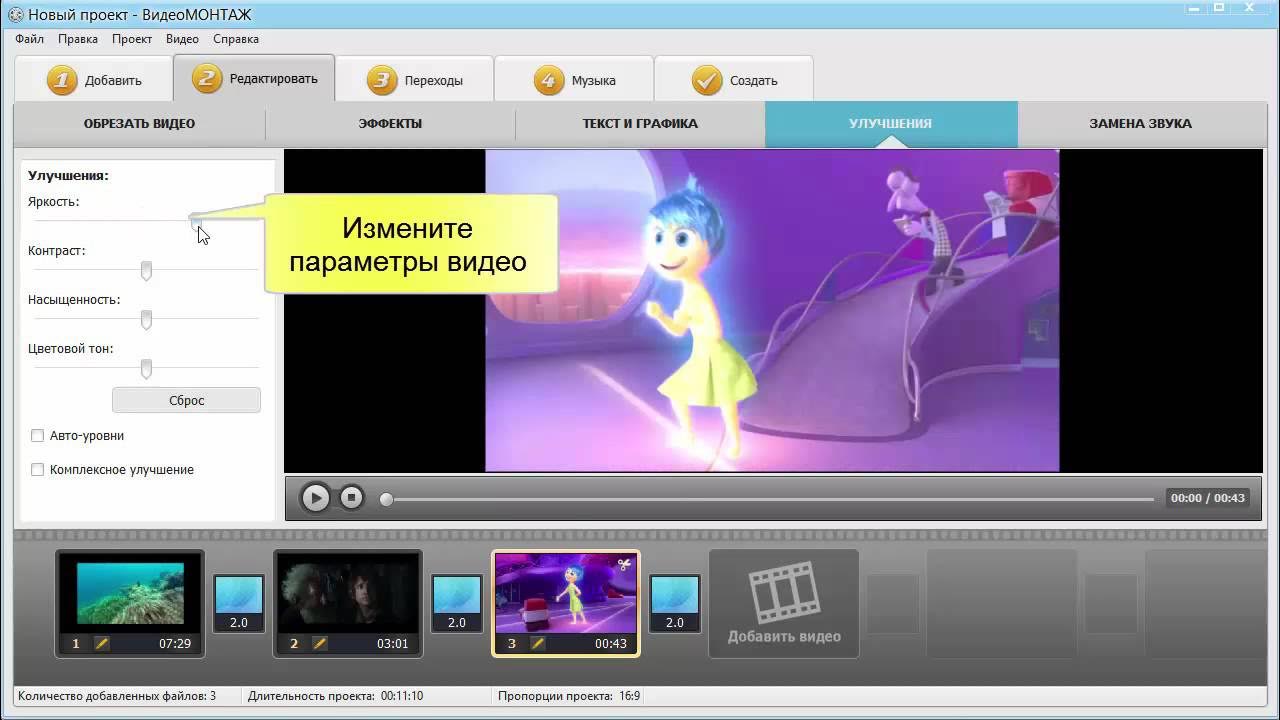Click the application icon in title bar
Viewport: 1280px width, 720px height.
[15, 14]
